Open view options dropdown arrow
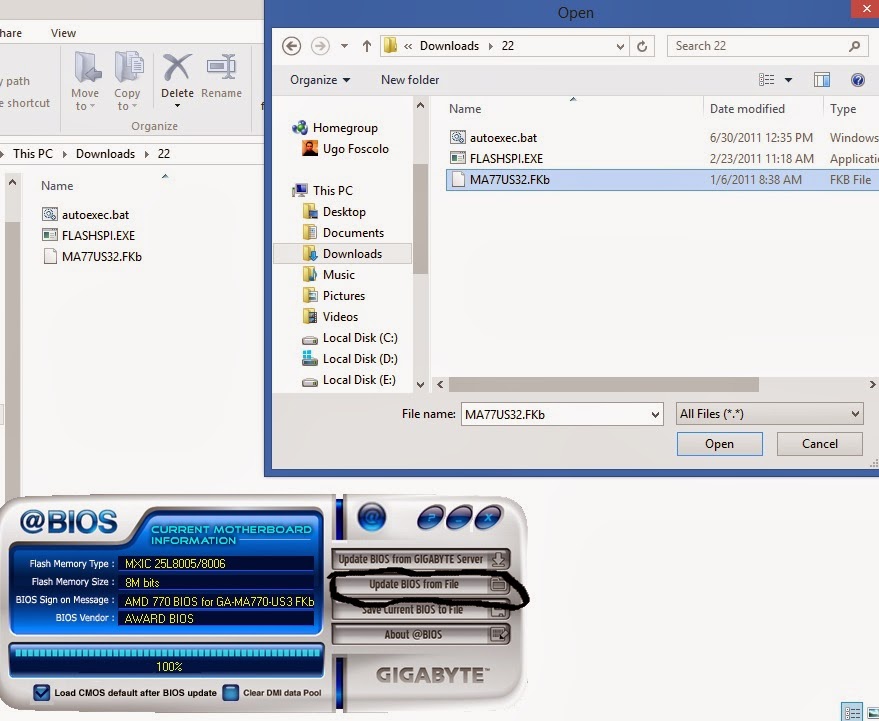Image resolution: width=879 pixels, height=721 pixels. 788,80
